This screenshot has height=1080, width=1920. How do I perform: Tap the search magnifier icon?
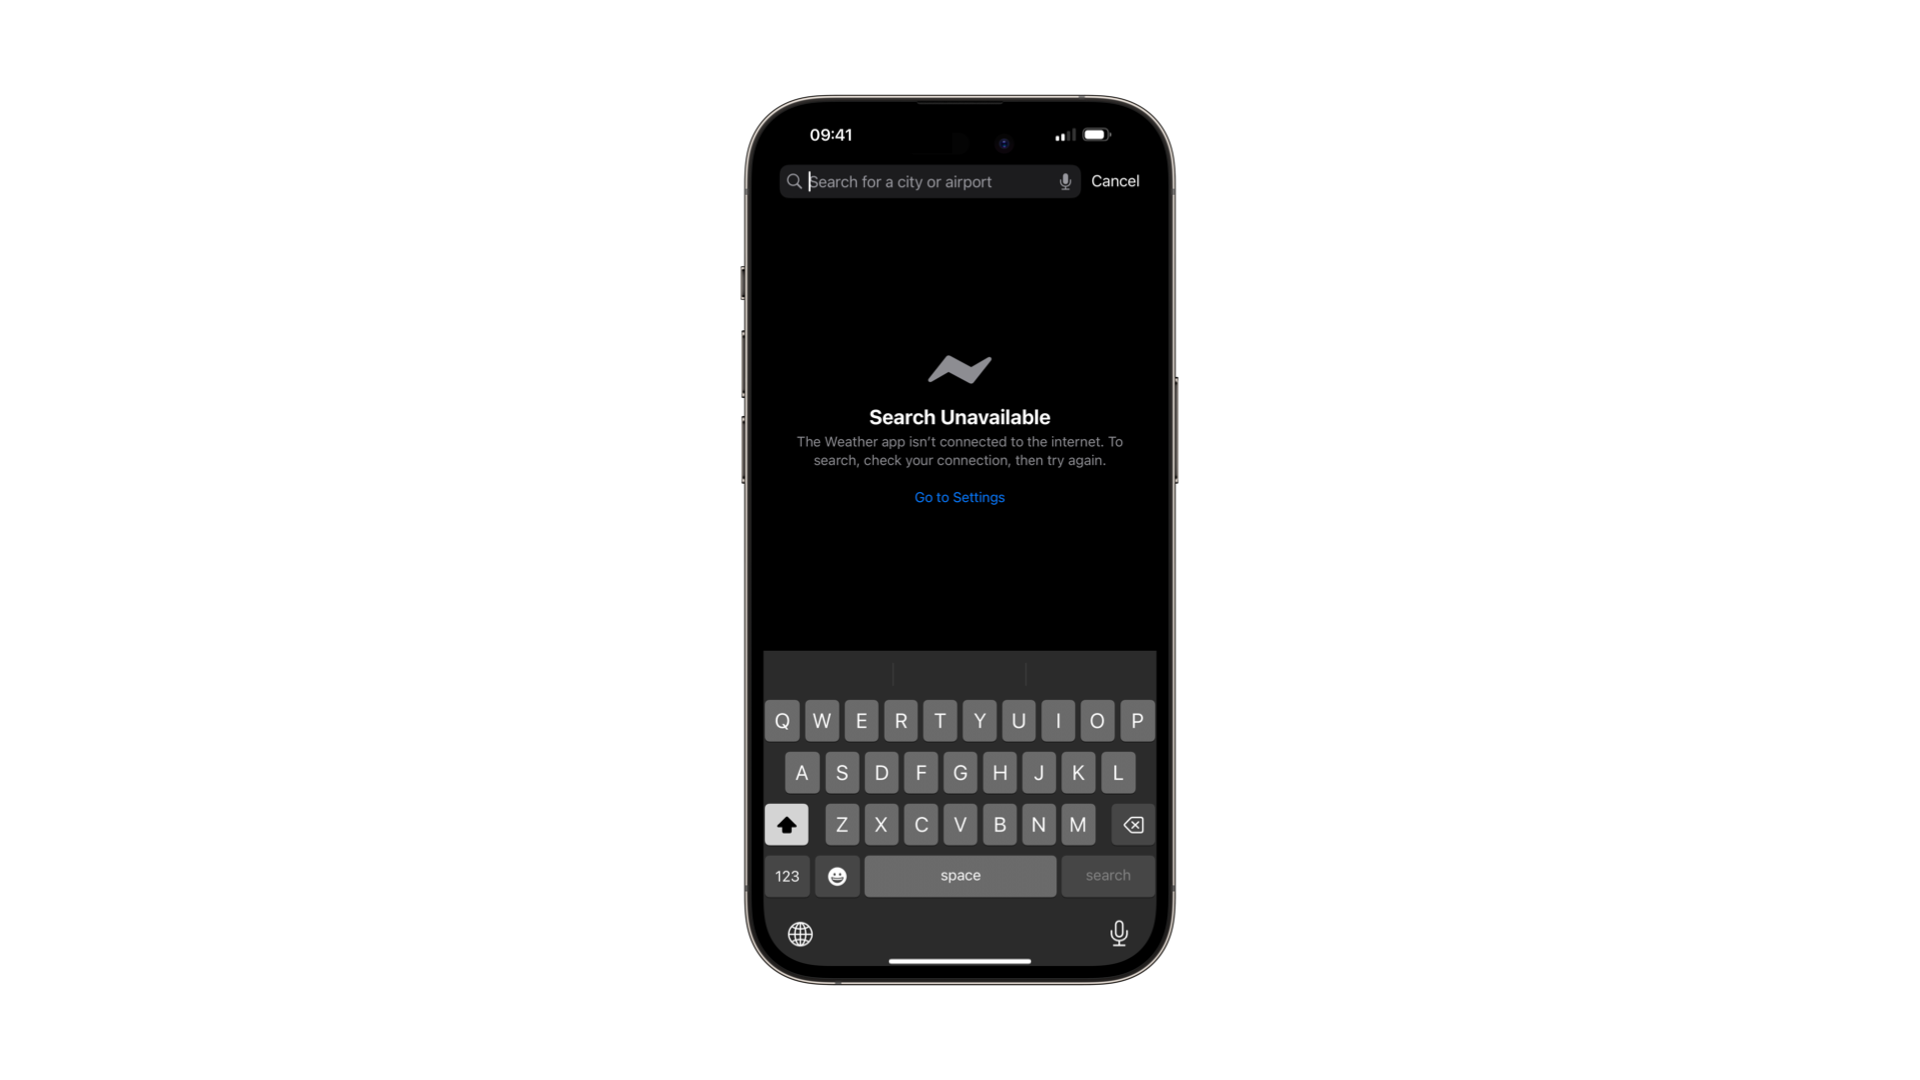pos(795,182)
